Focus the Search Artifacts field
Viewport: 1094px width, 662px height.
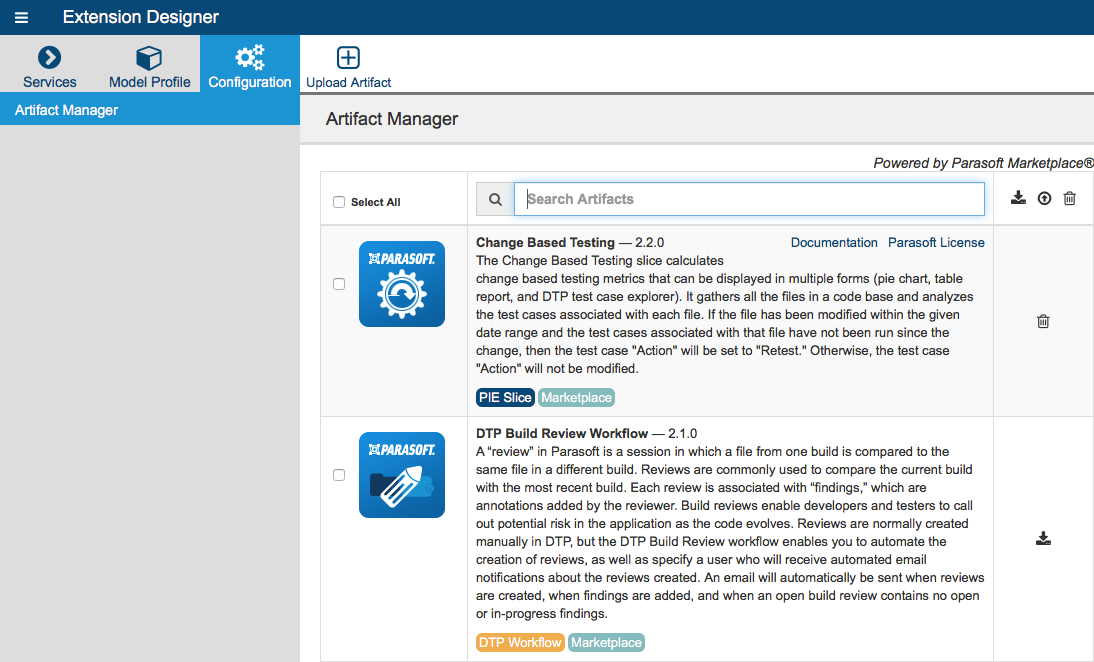point(749,200)
